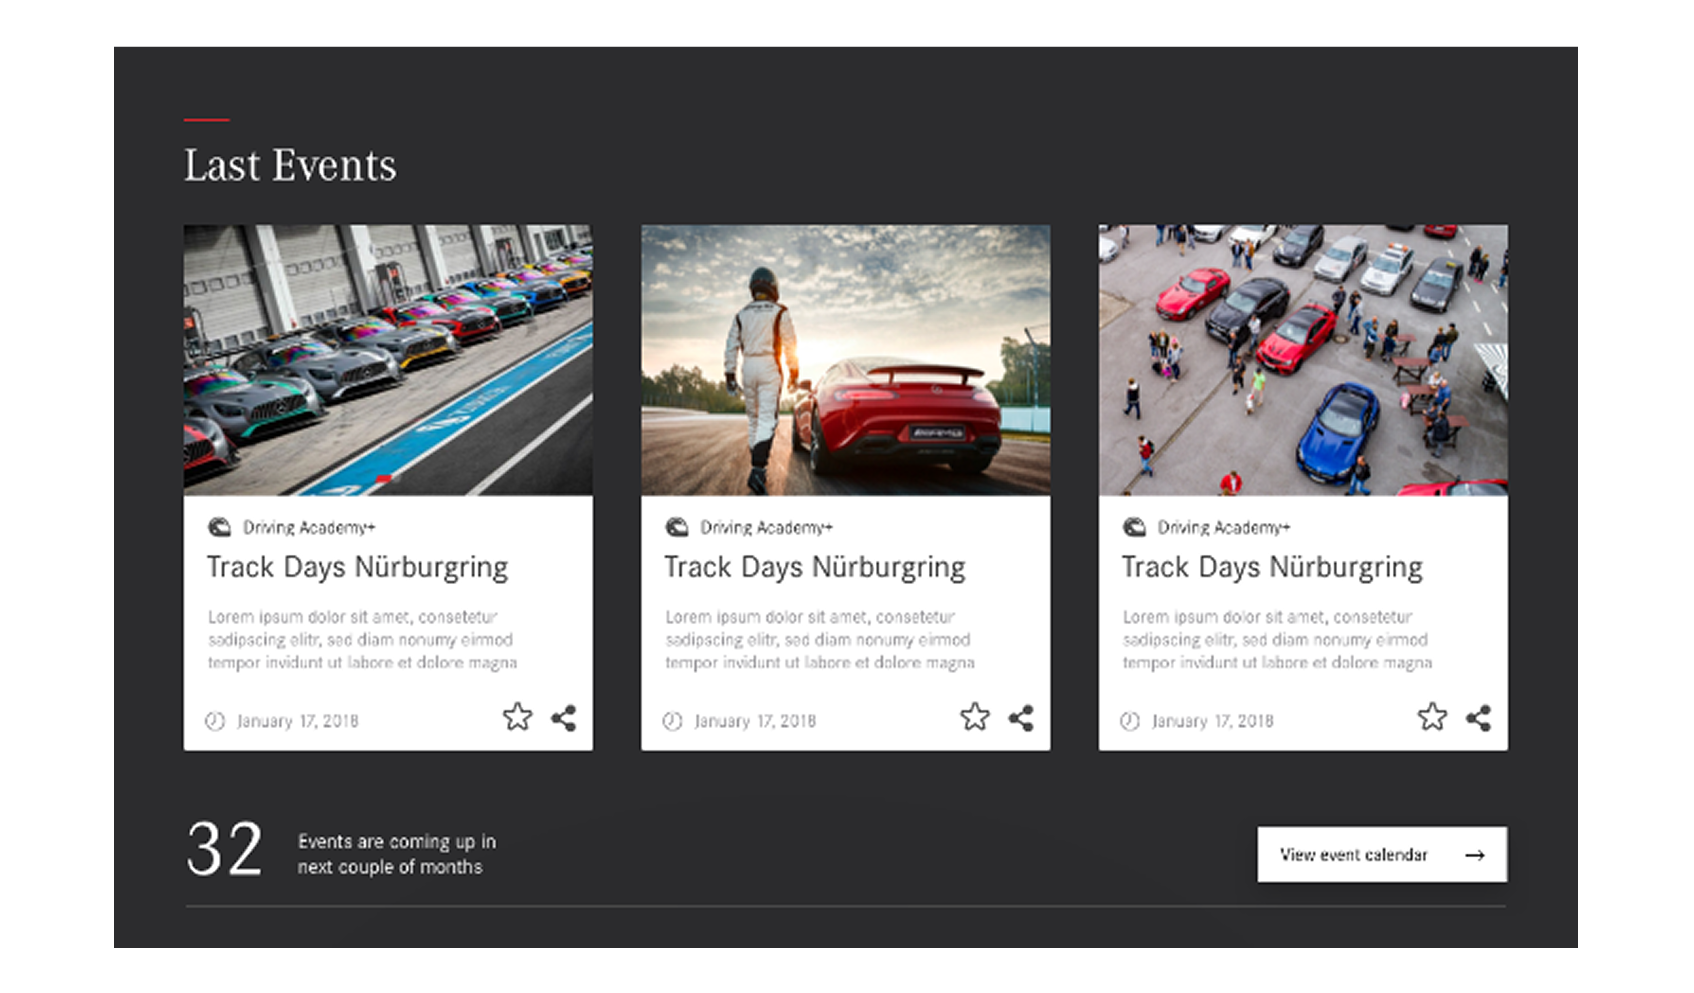1694x993 pixels.
Task: Toggle the star on the middle event card
Action: 975,716
